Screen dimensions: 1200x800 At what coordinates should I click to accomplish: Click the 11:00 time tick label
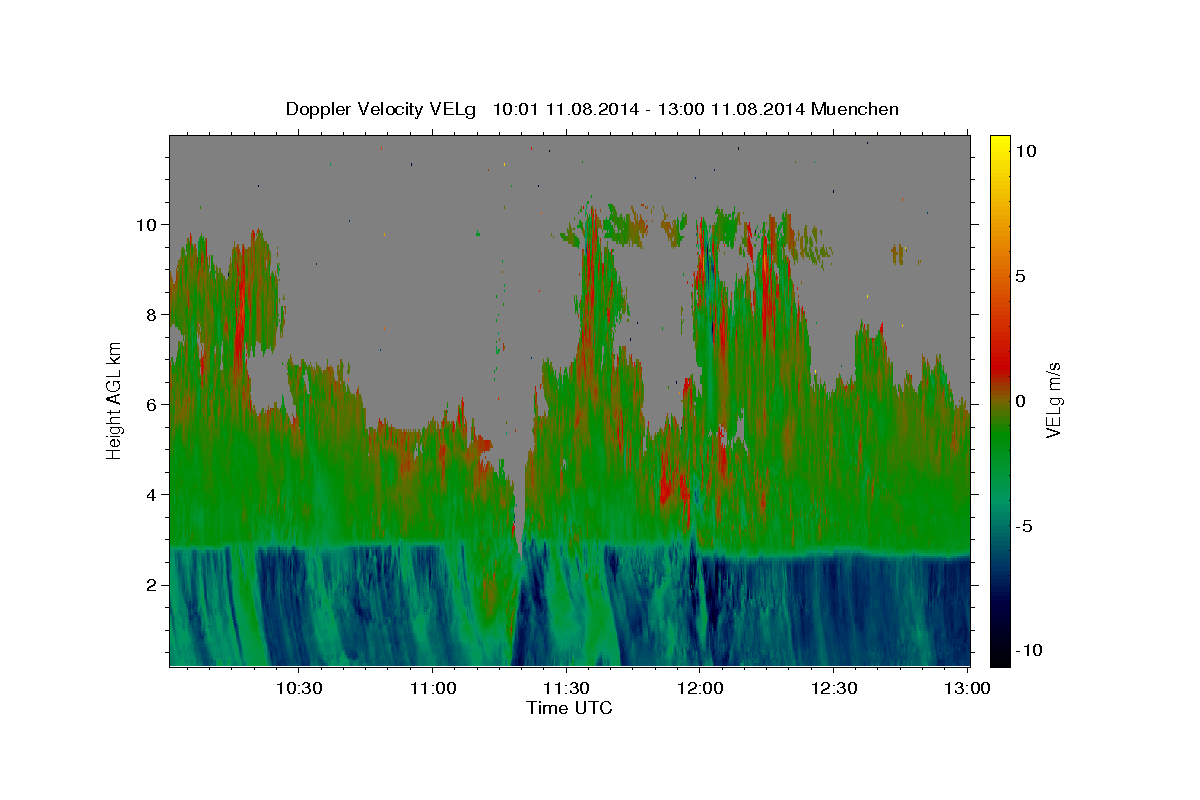tap(433, 688)
